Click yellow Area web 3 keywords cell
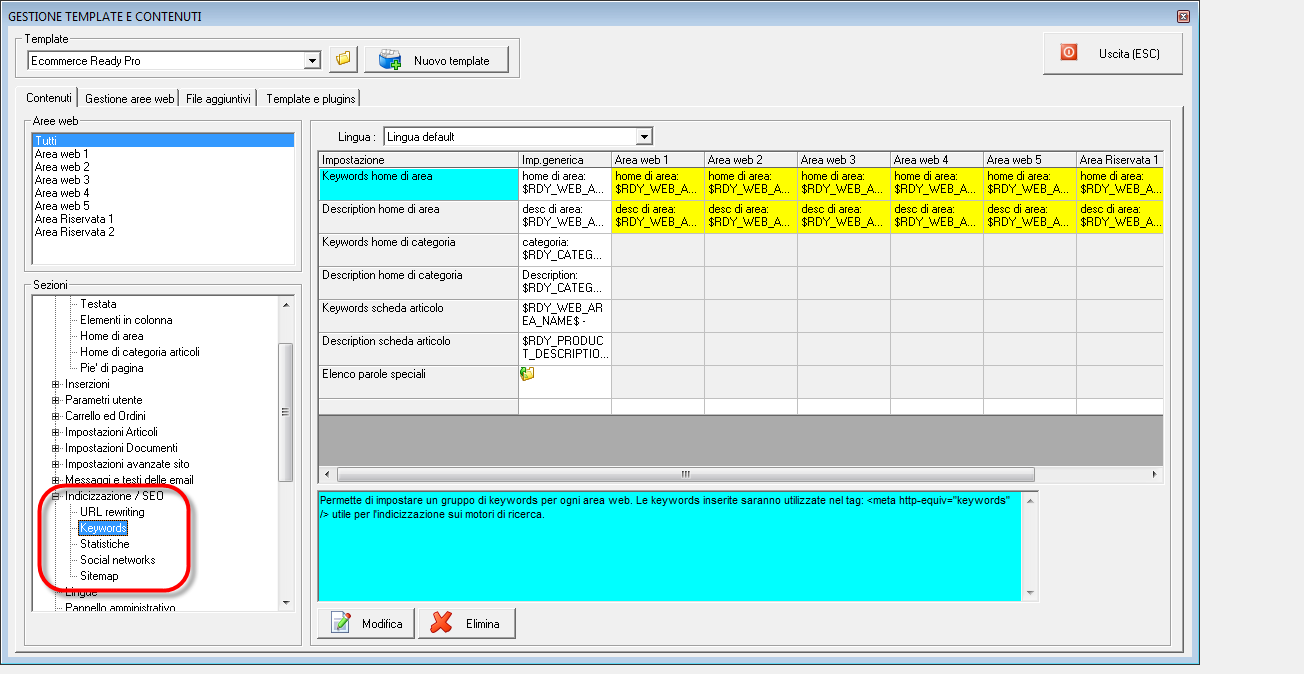The image size is (1304, 674). 843,182
